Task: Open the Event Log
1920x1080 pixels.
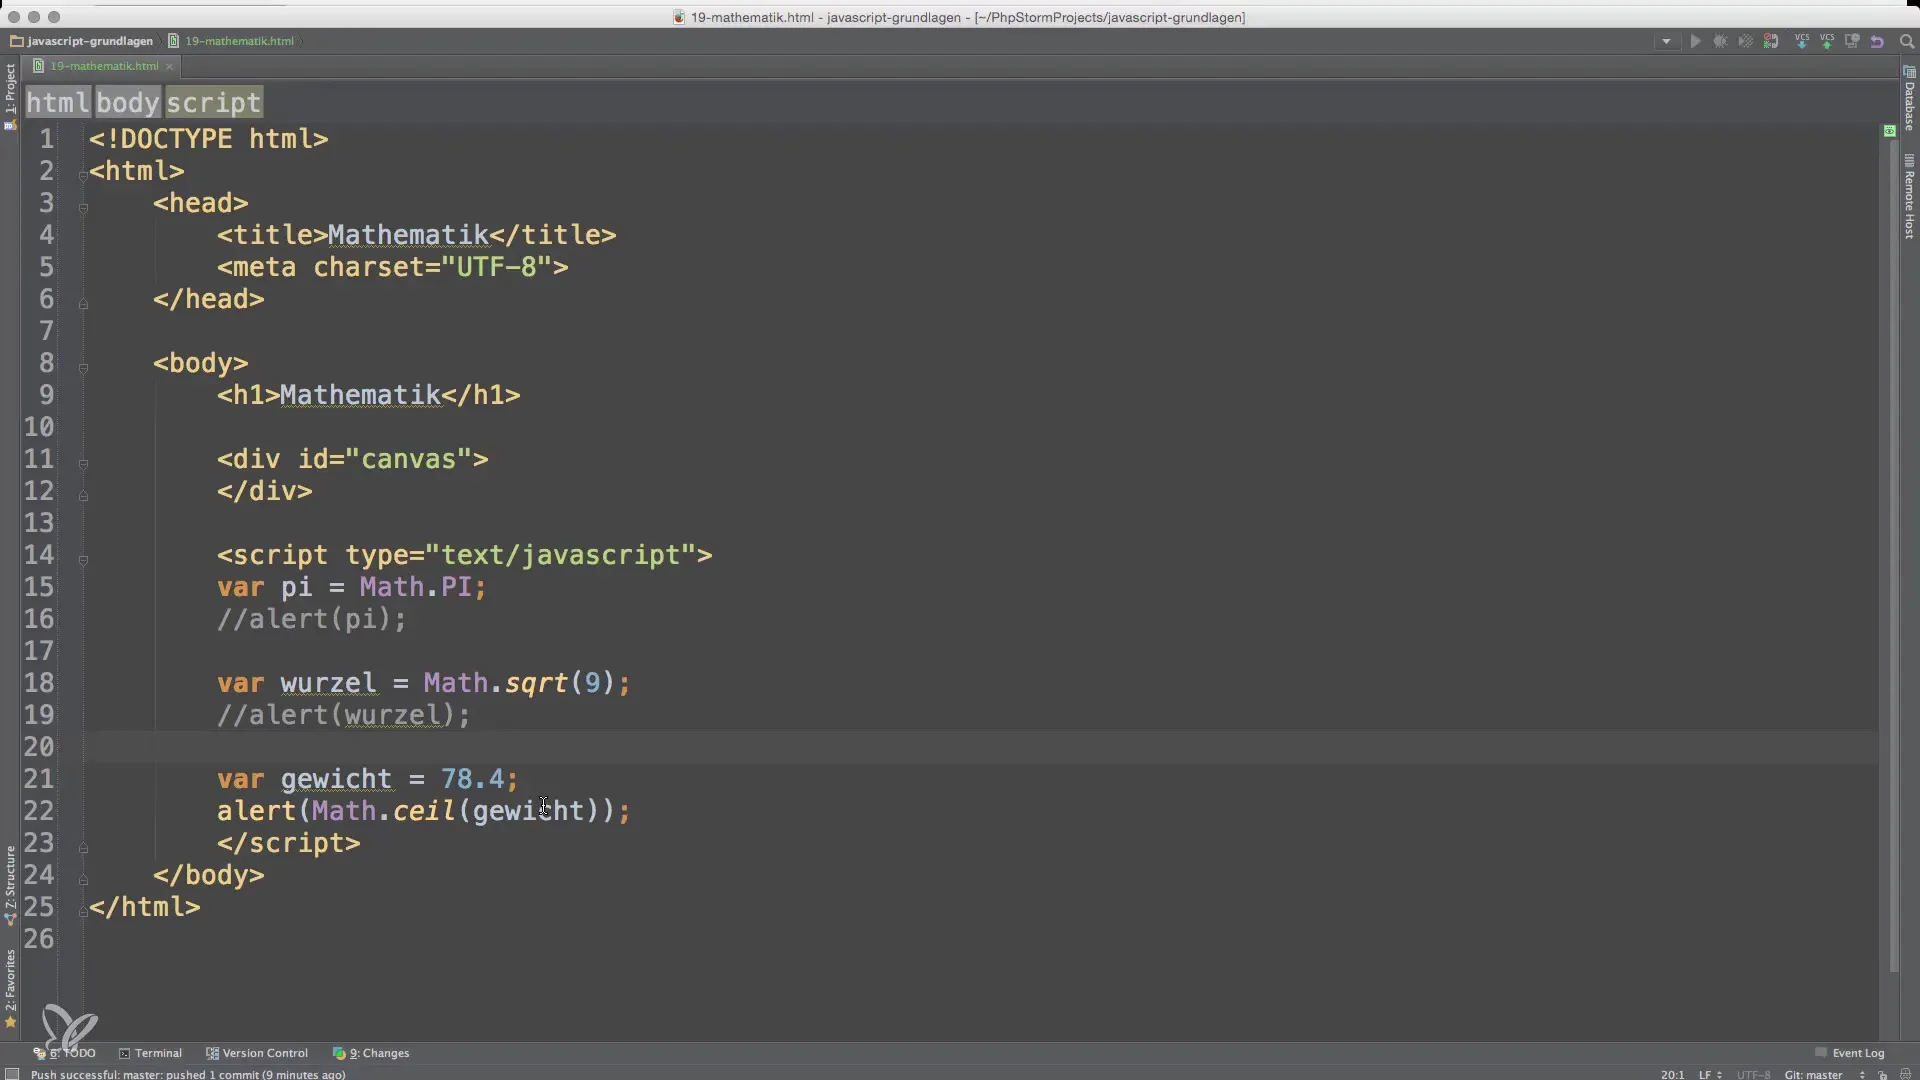Action: (x=1850, y=1053)
